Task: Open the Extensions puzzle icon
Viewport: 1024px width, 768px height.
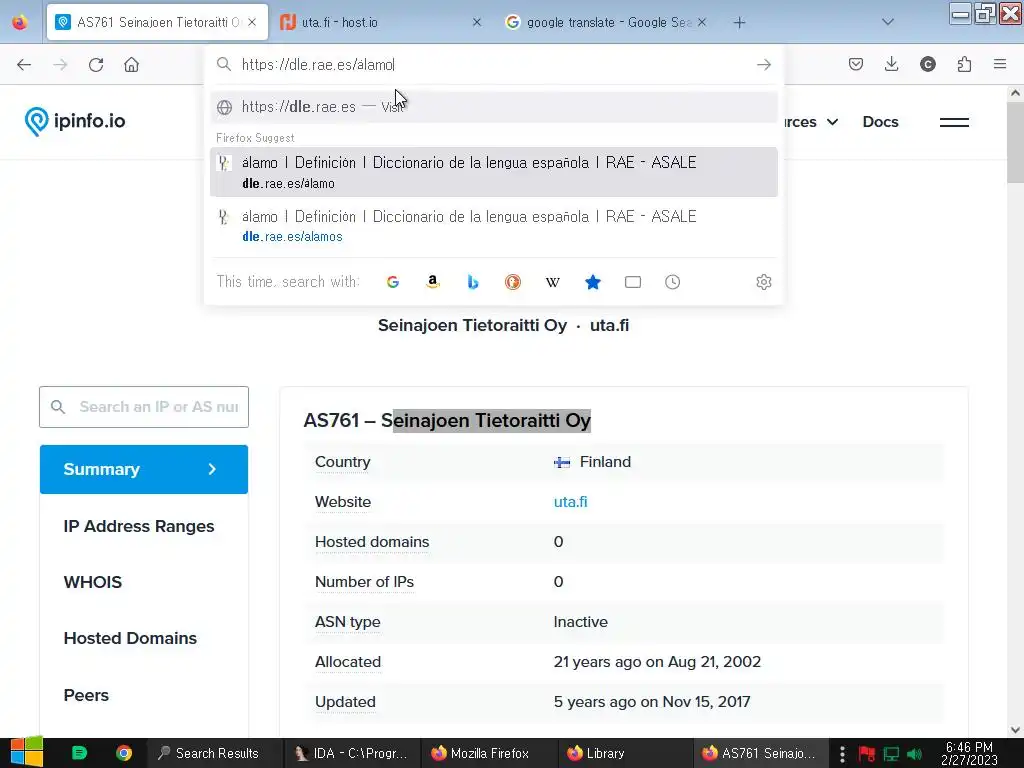Action: tap(964, 64)
